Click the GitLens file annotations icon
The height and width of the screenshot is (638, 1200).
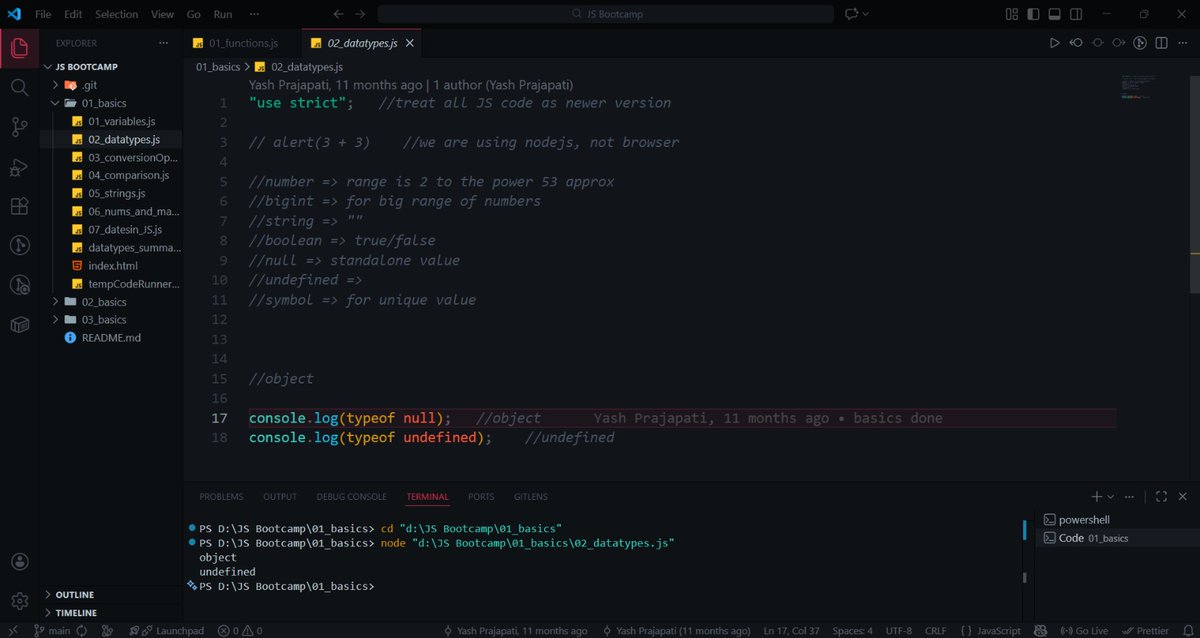click(1139, 43)
